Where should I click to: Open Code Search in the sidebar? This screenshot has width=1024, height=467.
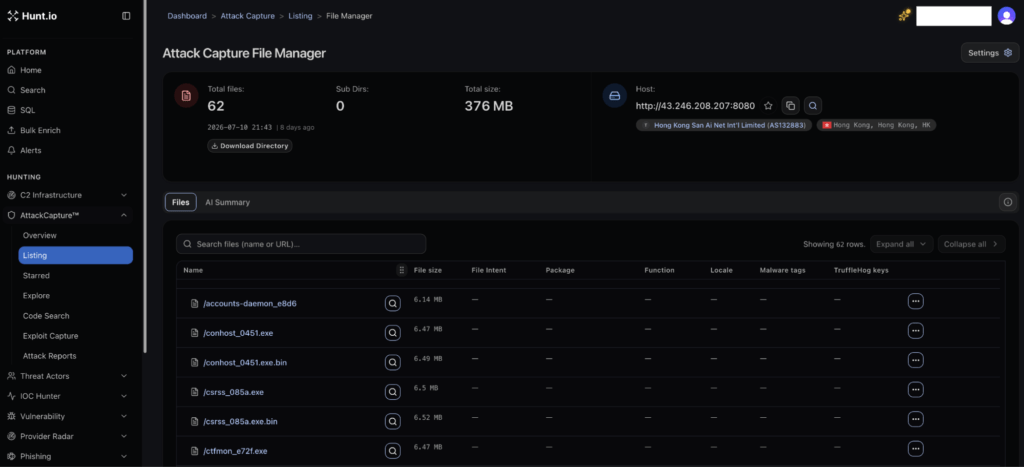pos(46,315)
